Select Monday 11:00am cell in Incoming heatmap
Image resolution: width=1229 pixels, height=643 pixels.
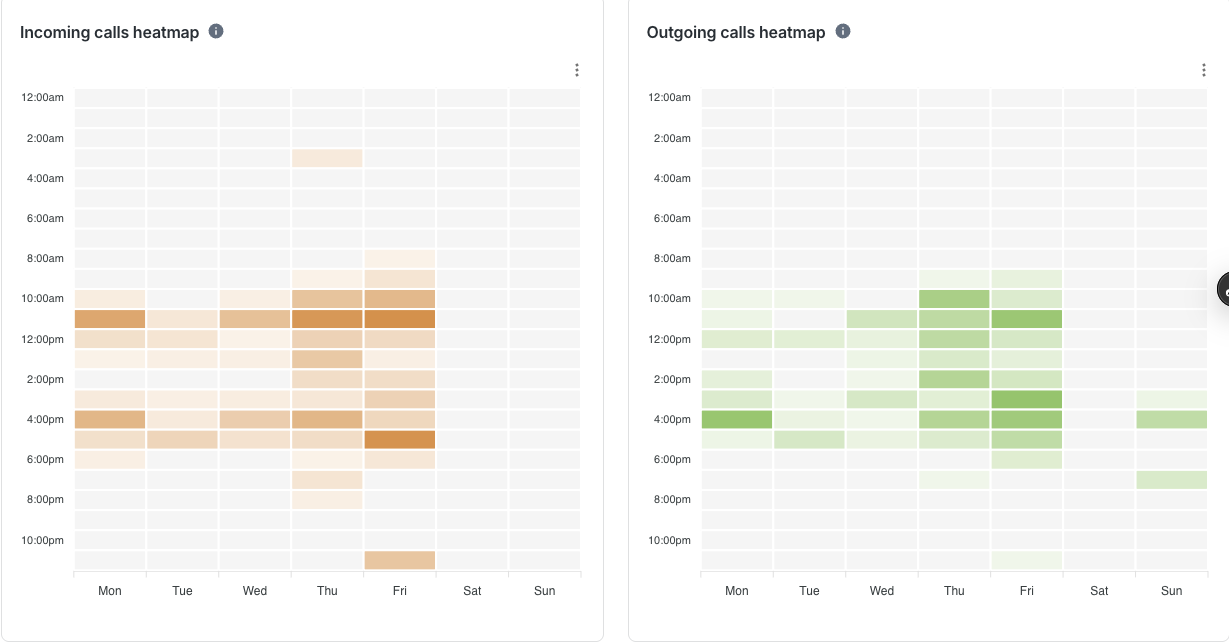[110, 319]
